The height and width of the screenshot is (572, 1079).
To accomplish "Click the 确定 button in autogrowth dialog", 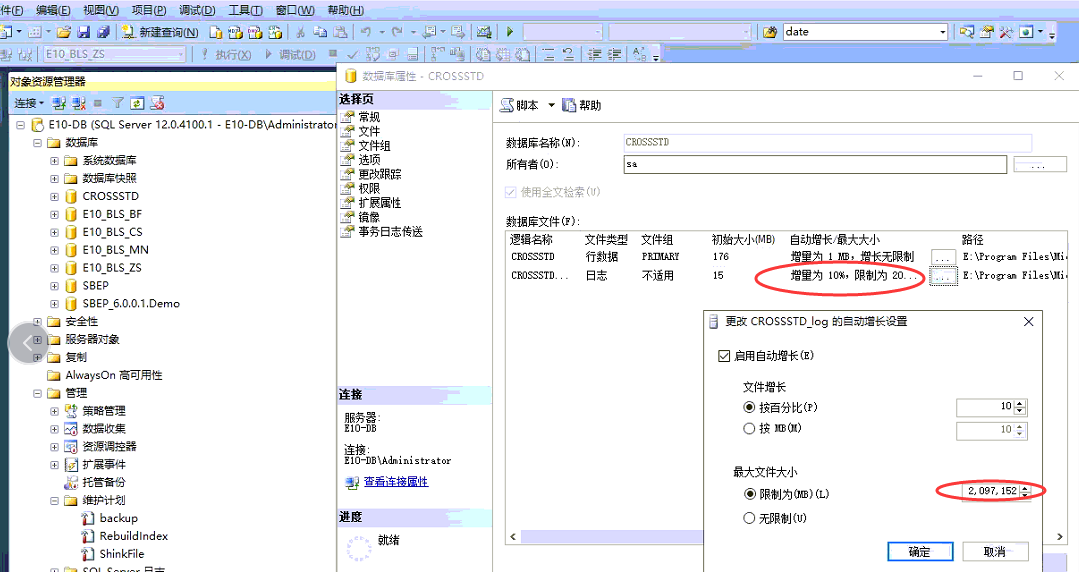I will point(919,552).
